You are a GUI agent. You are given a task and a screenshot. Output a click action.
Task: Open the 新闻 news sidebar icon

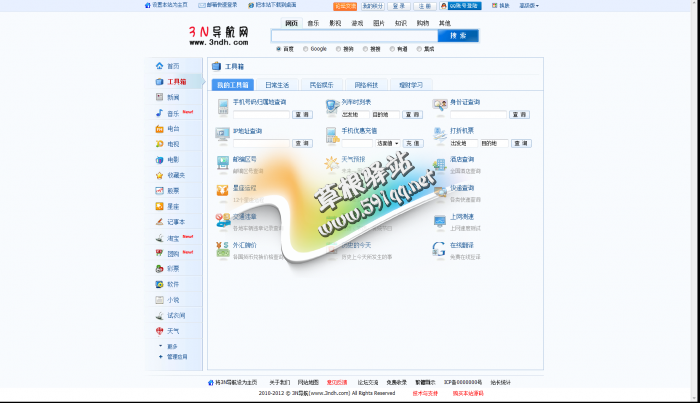point(159,97)
